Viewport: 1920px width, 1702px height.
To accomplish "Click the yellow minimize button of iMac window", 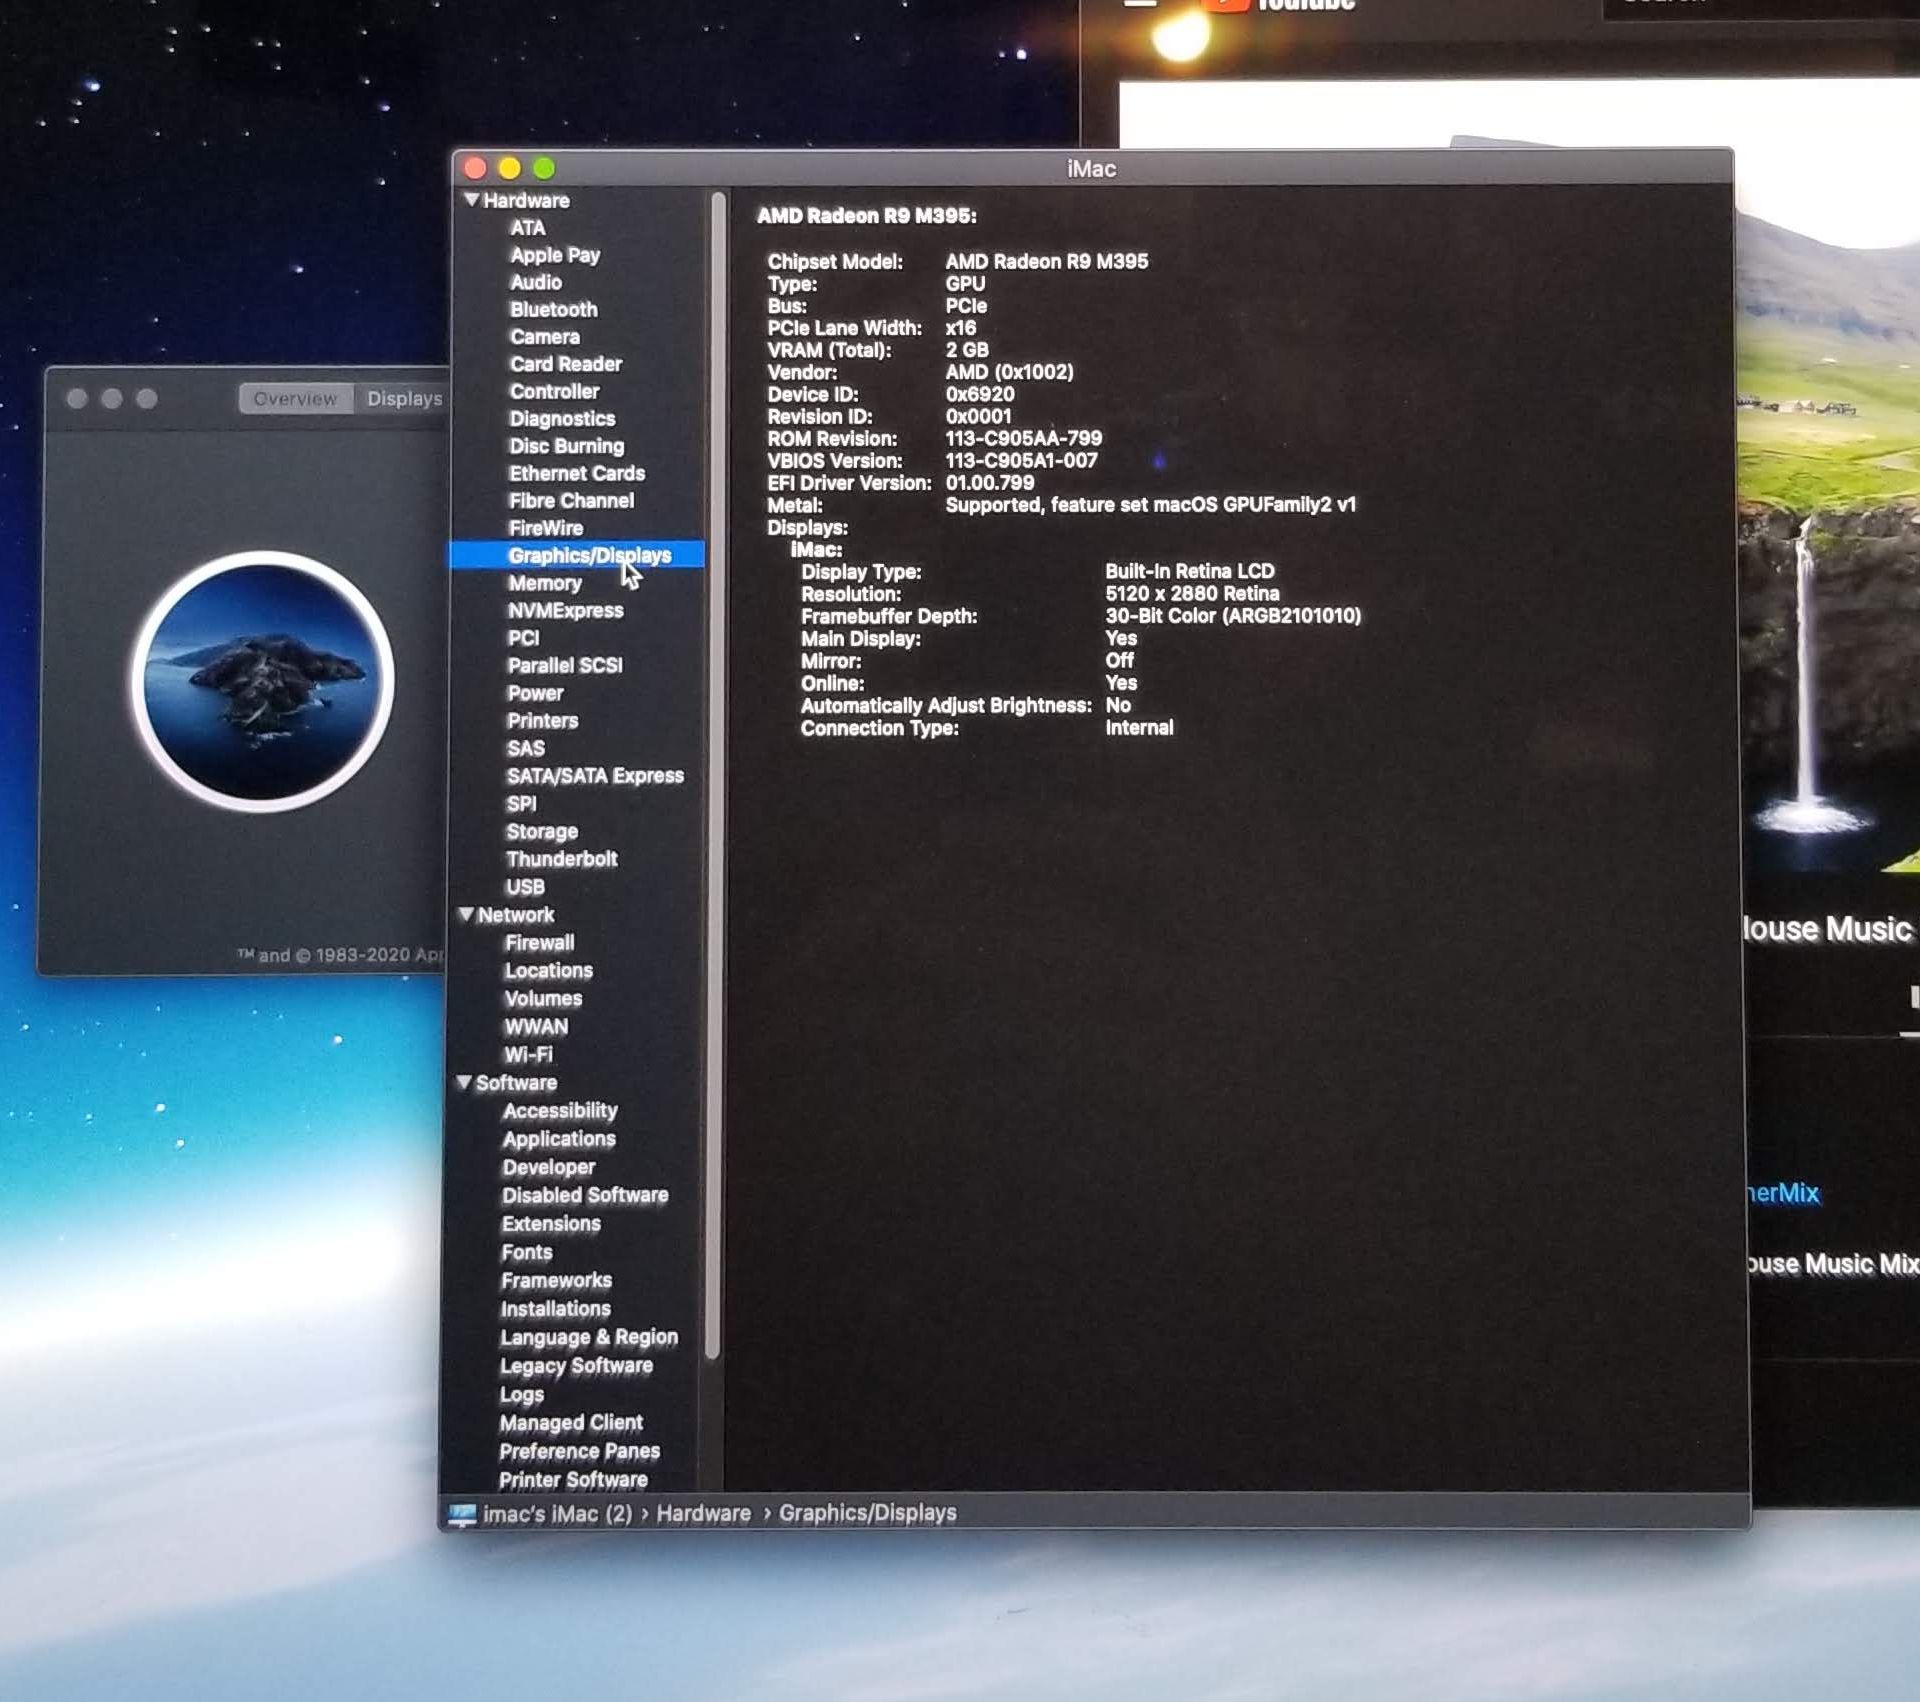I will click(x=510, y=168).
